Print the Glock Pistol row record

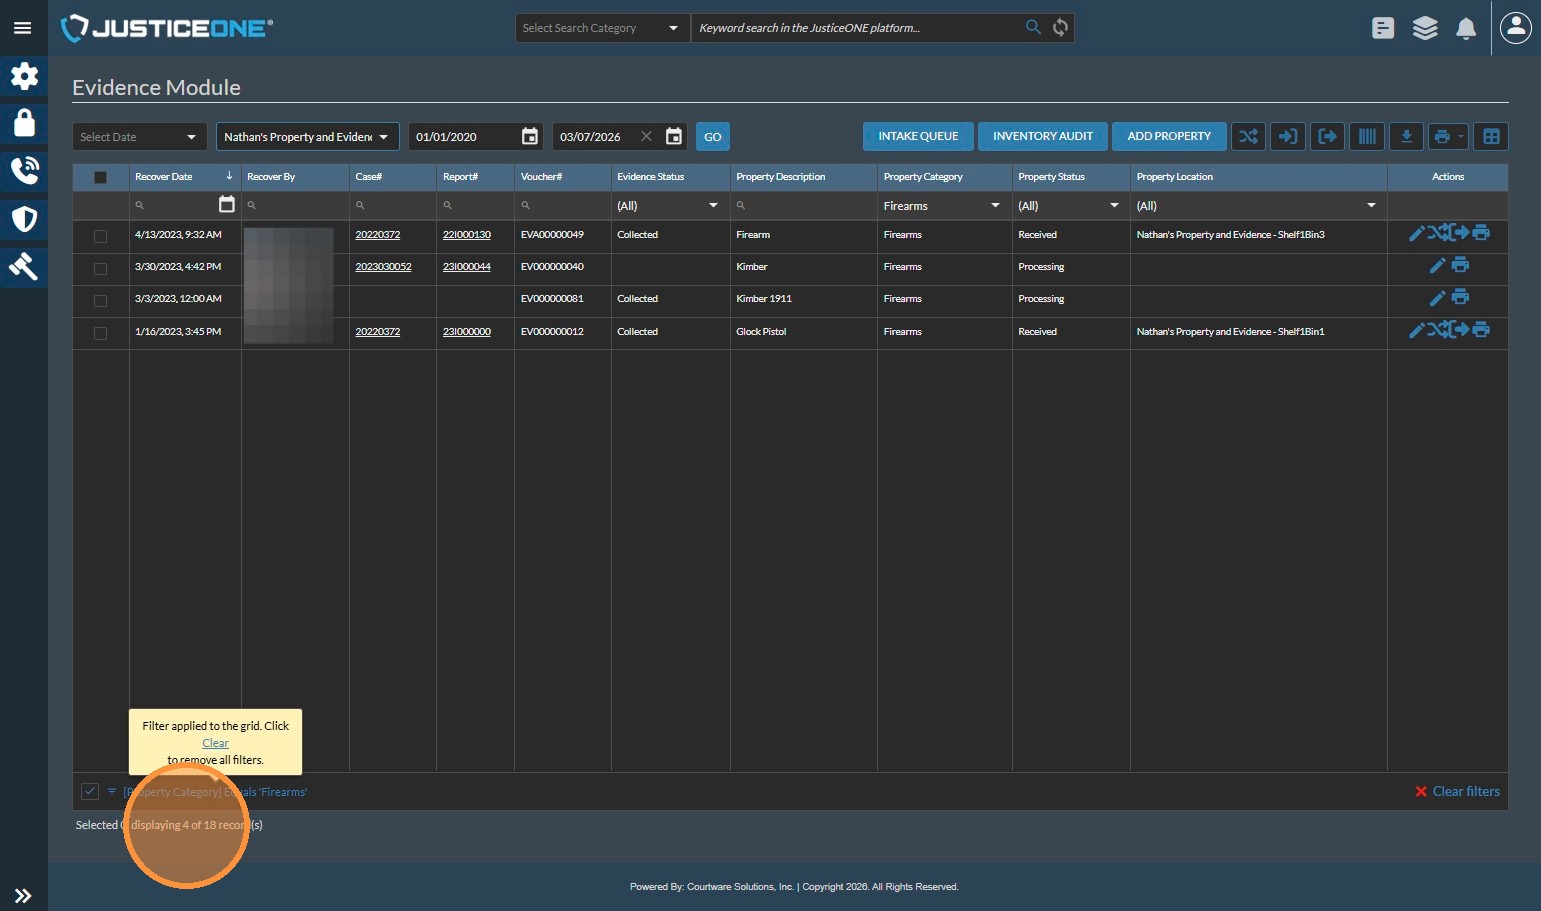(x=1481, y=330)
